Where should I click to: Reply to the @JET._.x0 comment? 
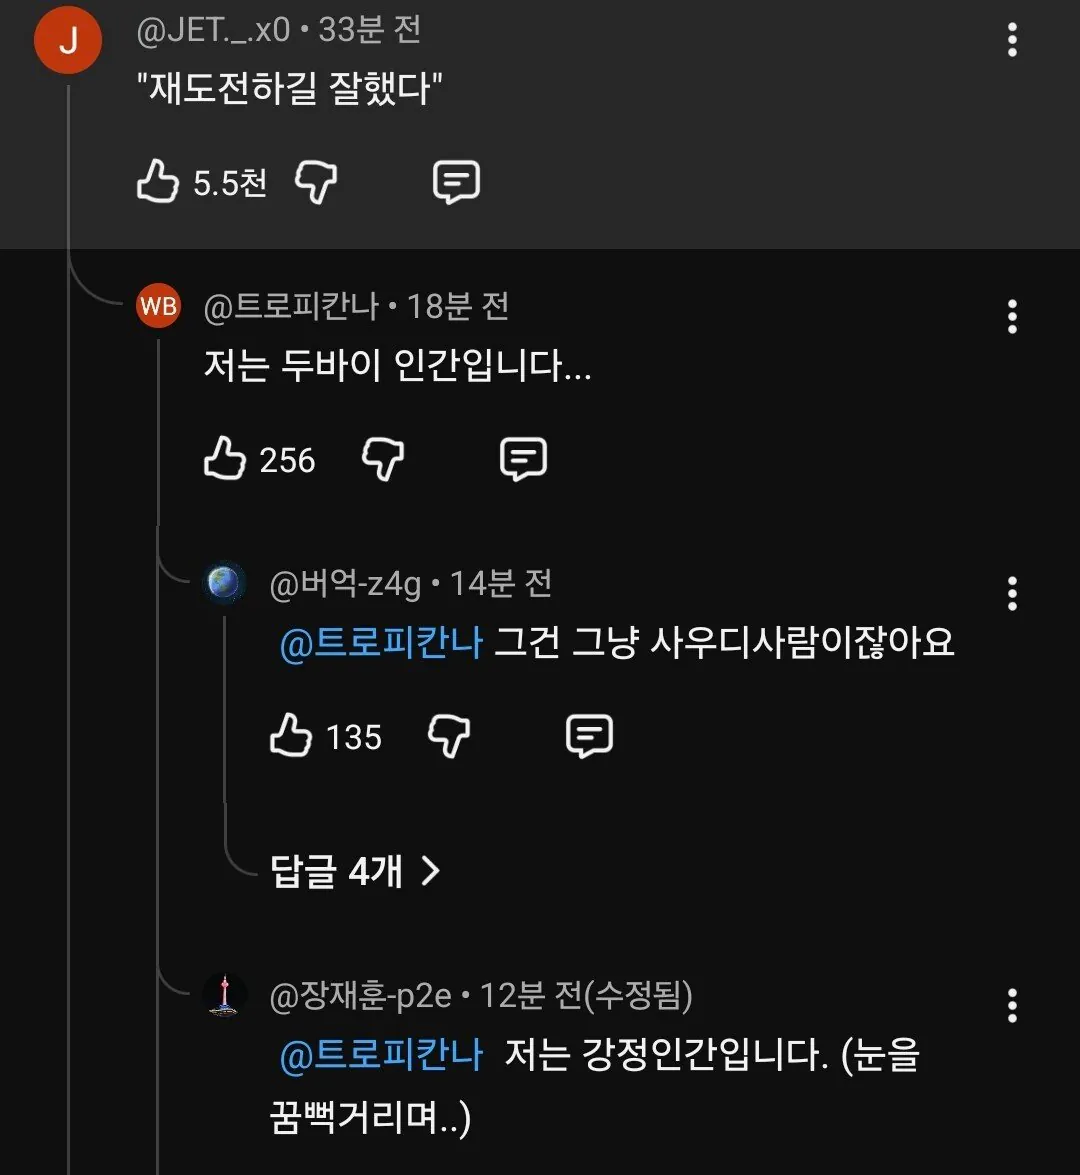click(456, 183)
